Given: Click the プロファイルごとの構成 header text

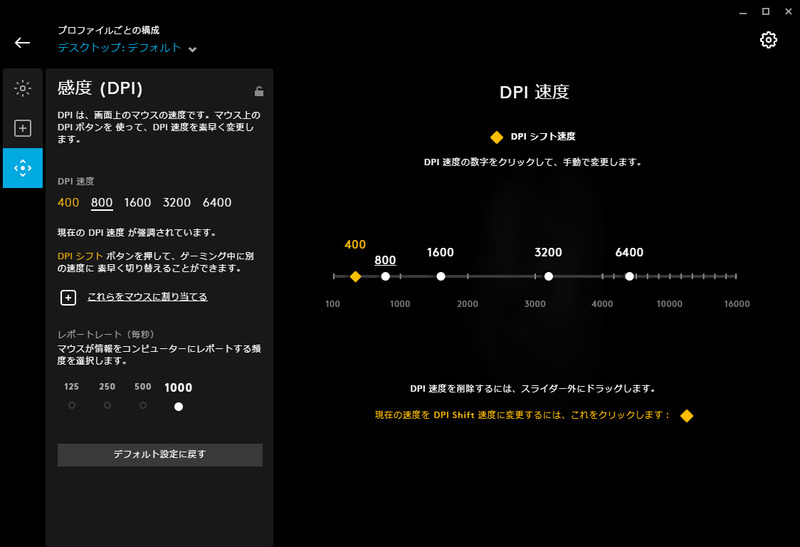Looking at the screenshot, I should pyautogui.click(x=109, y=30).
